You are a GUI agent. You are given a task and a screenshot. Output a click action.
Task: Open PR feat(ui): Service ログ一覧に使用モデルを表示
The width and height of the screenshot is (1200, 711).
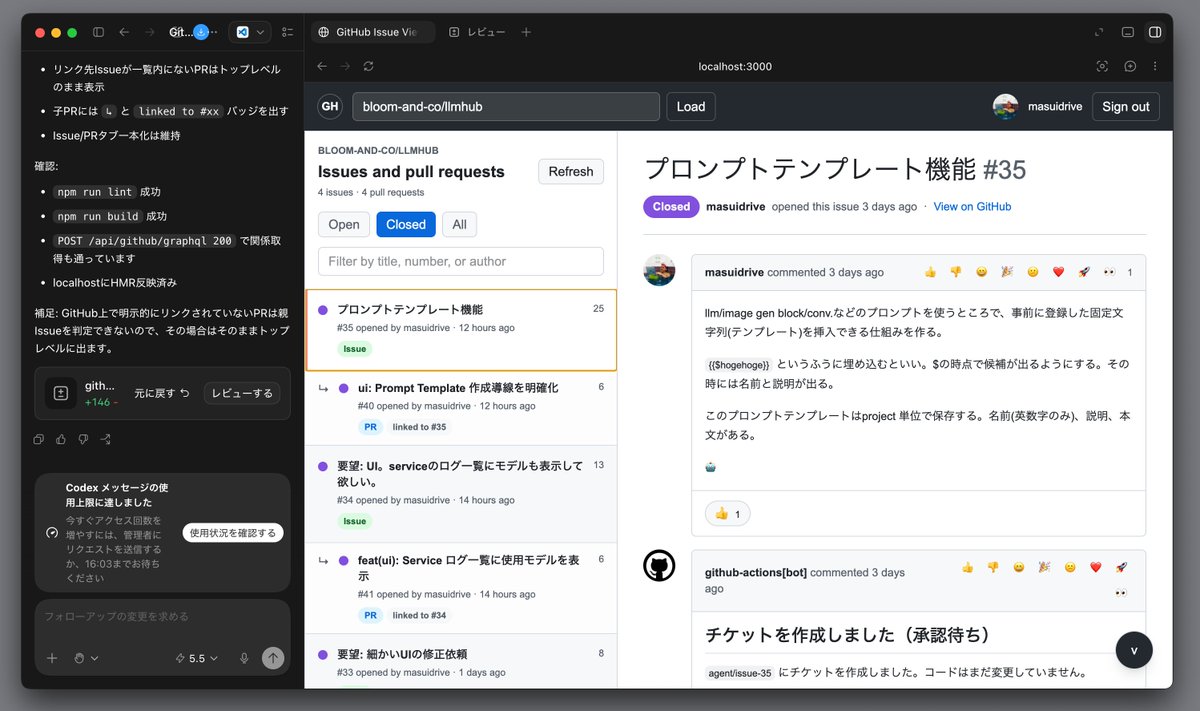pos(461,588)
